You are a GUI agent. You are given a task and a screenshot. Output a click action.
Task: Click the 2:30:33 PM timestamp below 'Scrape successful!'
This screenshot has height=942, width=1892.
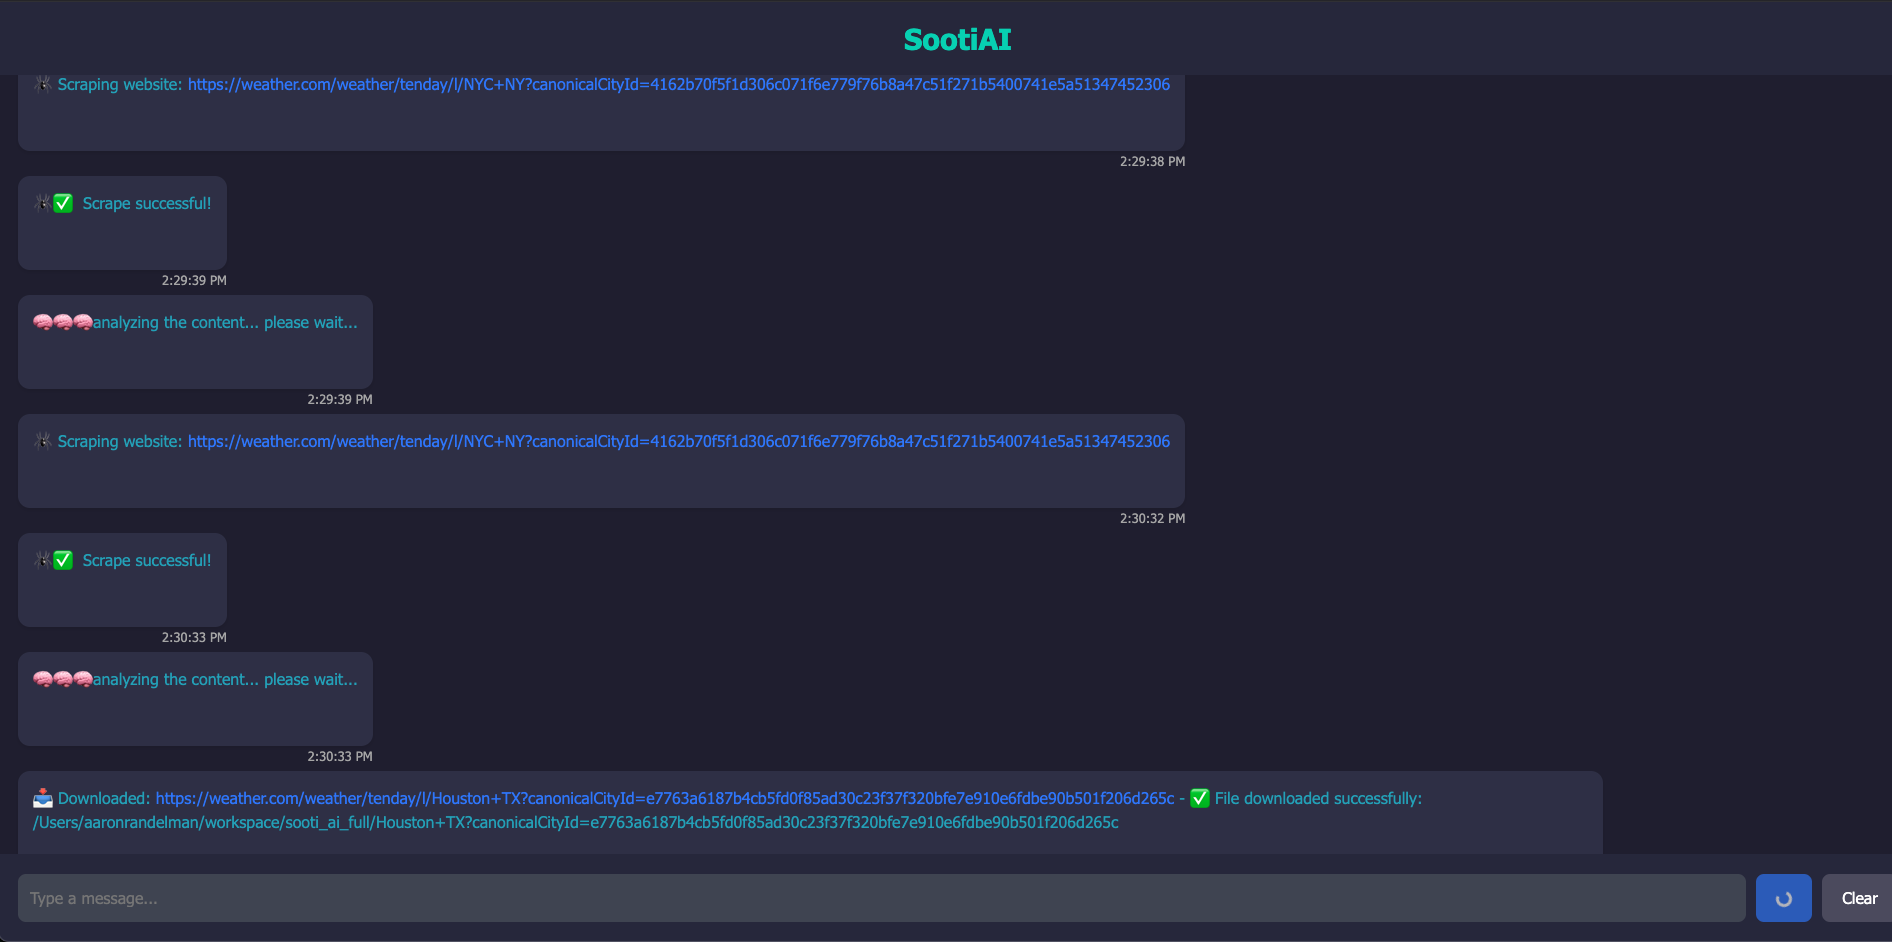click(x=194, y=637)
